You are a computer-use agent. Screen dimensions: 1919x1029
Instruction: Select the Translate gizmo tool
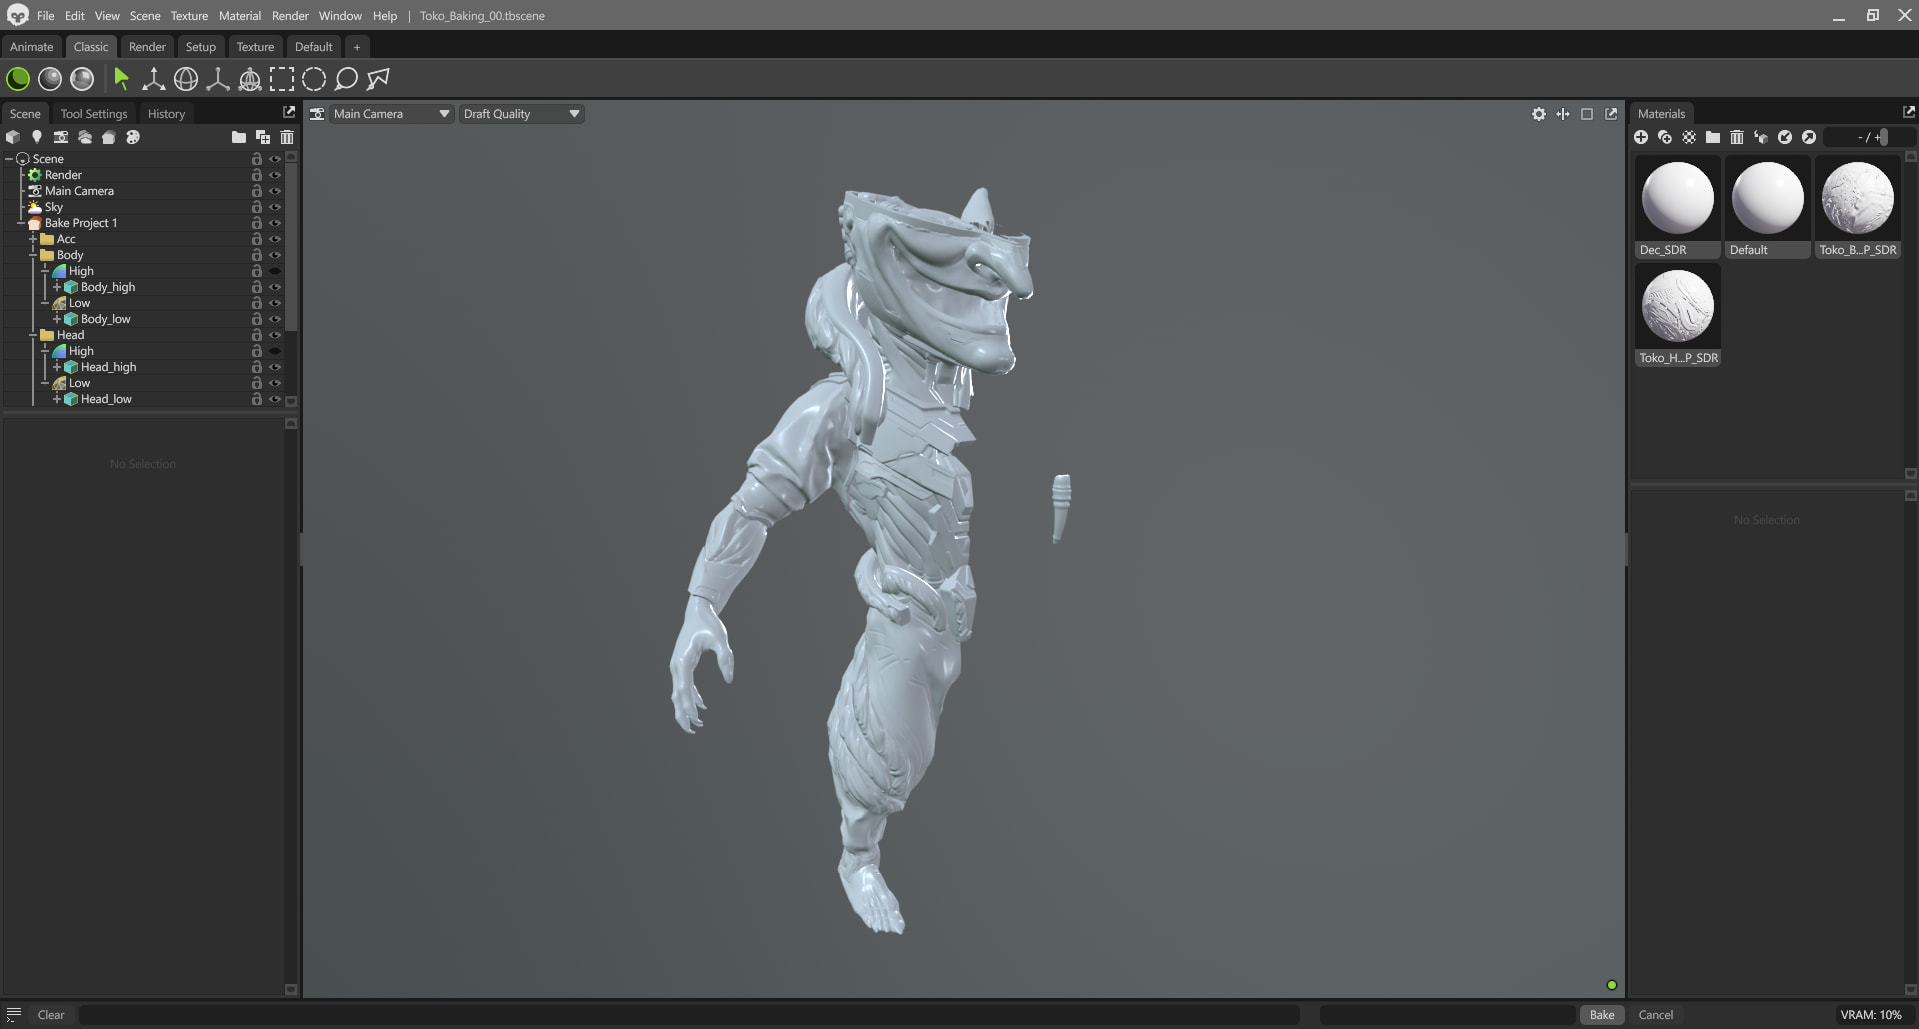[x=153, y=79]
